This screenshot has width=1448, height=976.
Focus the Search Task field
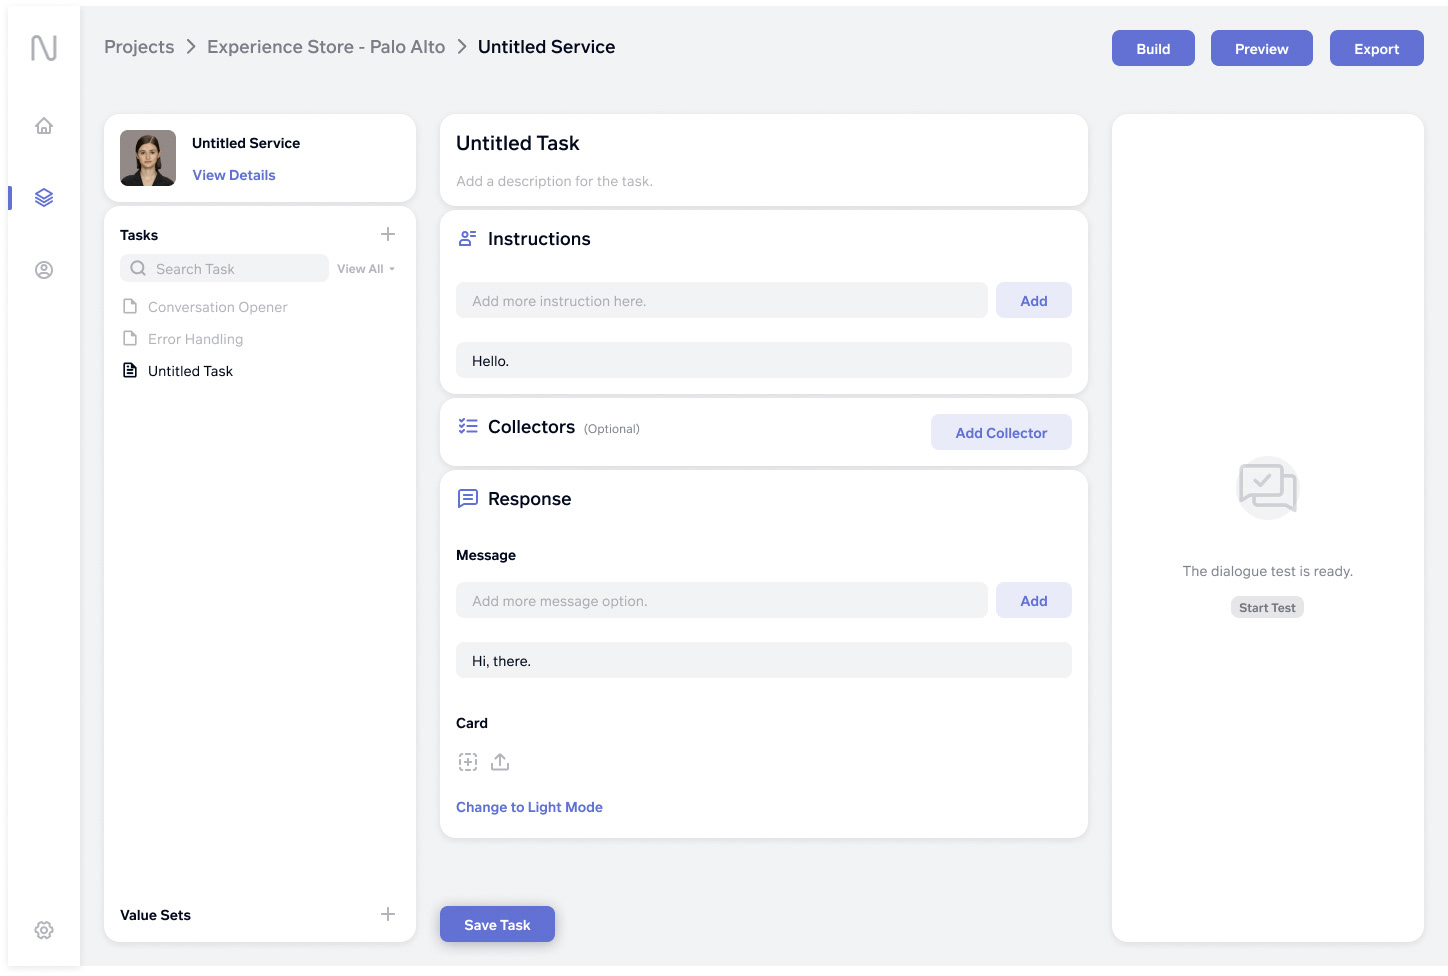pyautogui.click(x=236, y=269)
